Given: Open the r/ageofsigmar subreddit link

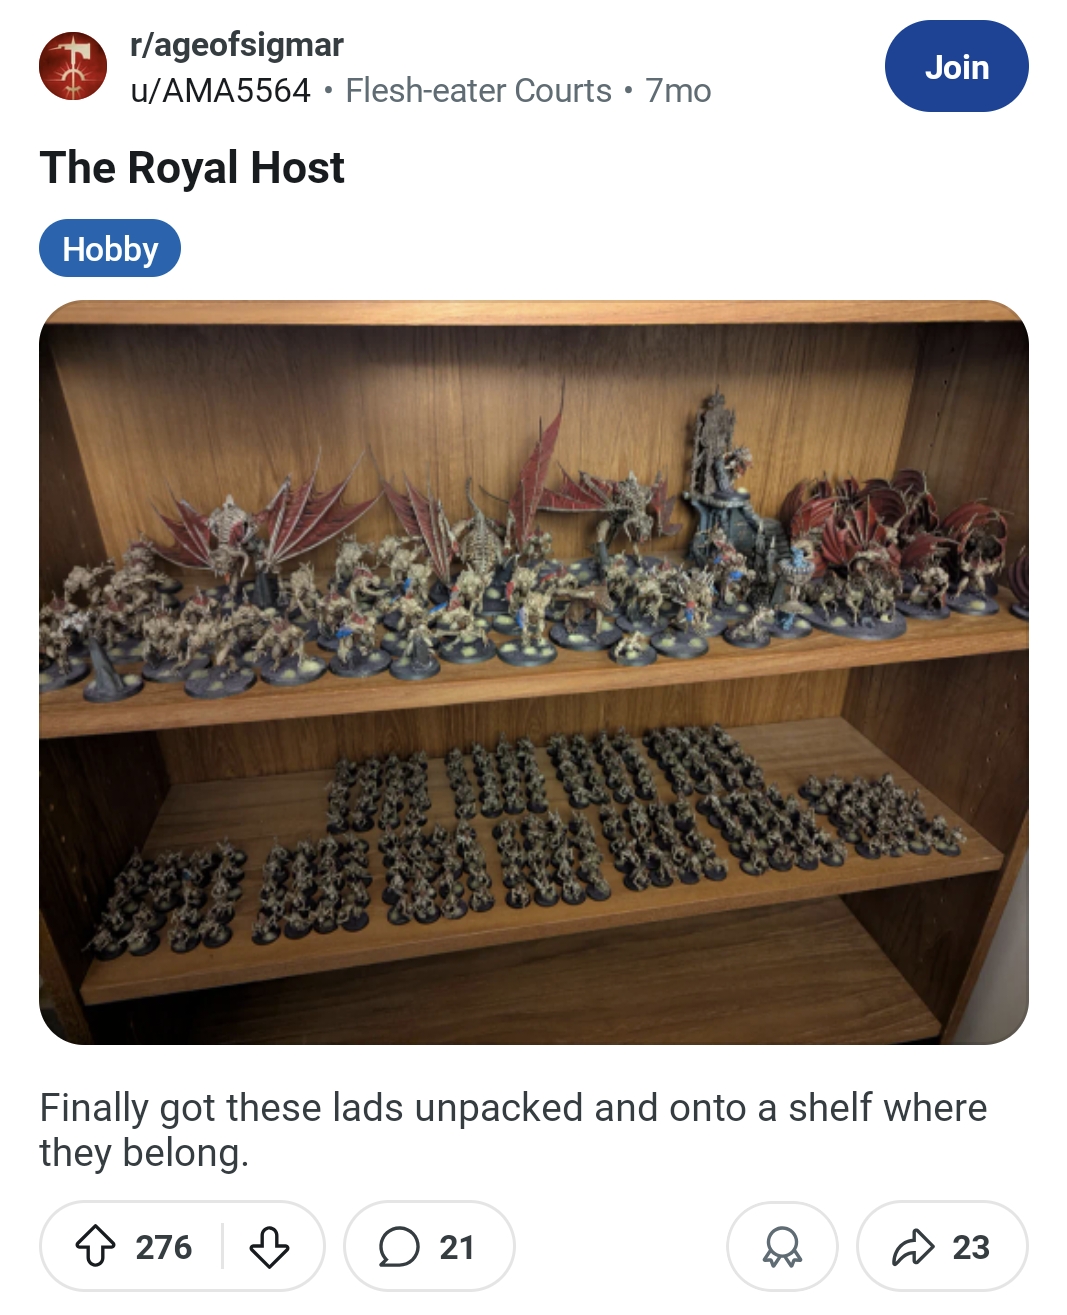Looking at the screenshot, I should [x=237, y=44].
